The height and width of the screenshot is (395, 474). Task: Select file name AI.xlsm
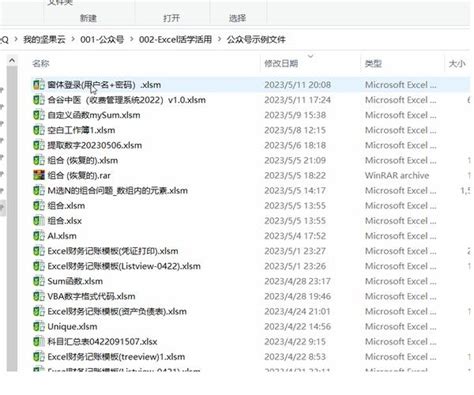pyautogui.click(x=62, y=236)
